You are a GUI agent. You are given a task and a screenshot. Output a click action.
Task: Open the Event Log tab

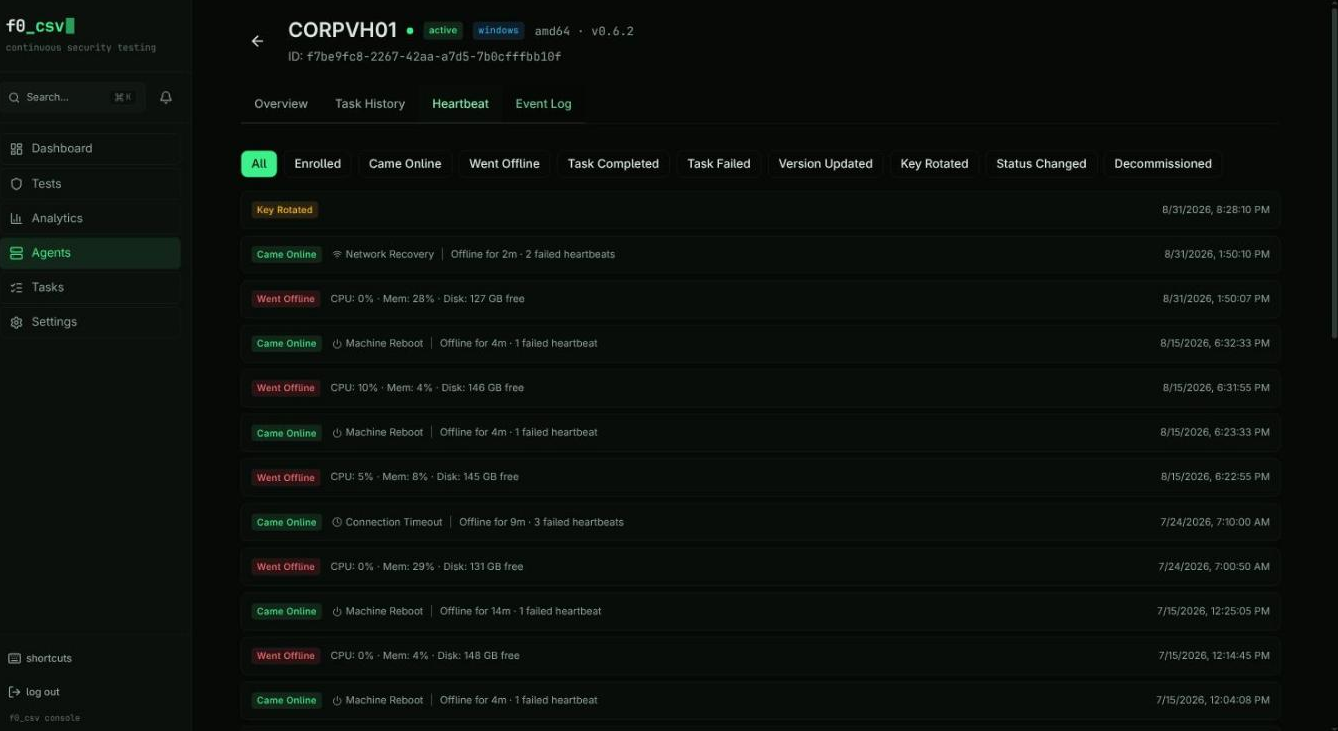543,104
